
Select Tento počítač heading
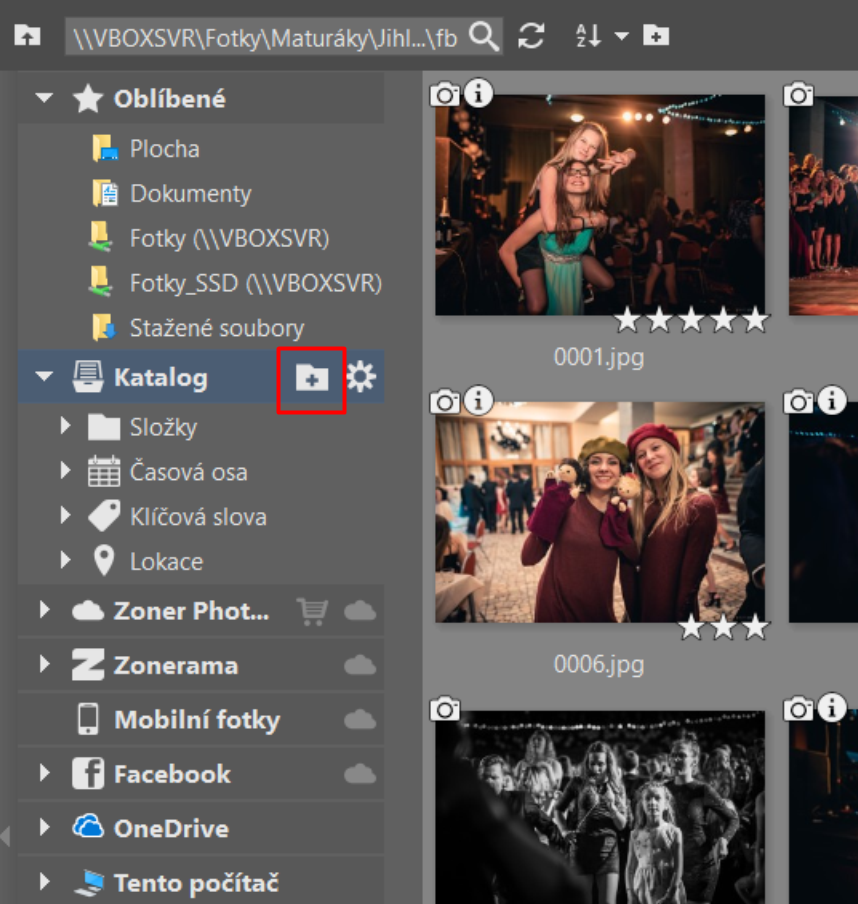(196, 883)
